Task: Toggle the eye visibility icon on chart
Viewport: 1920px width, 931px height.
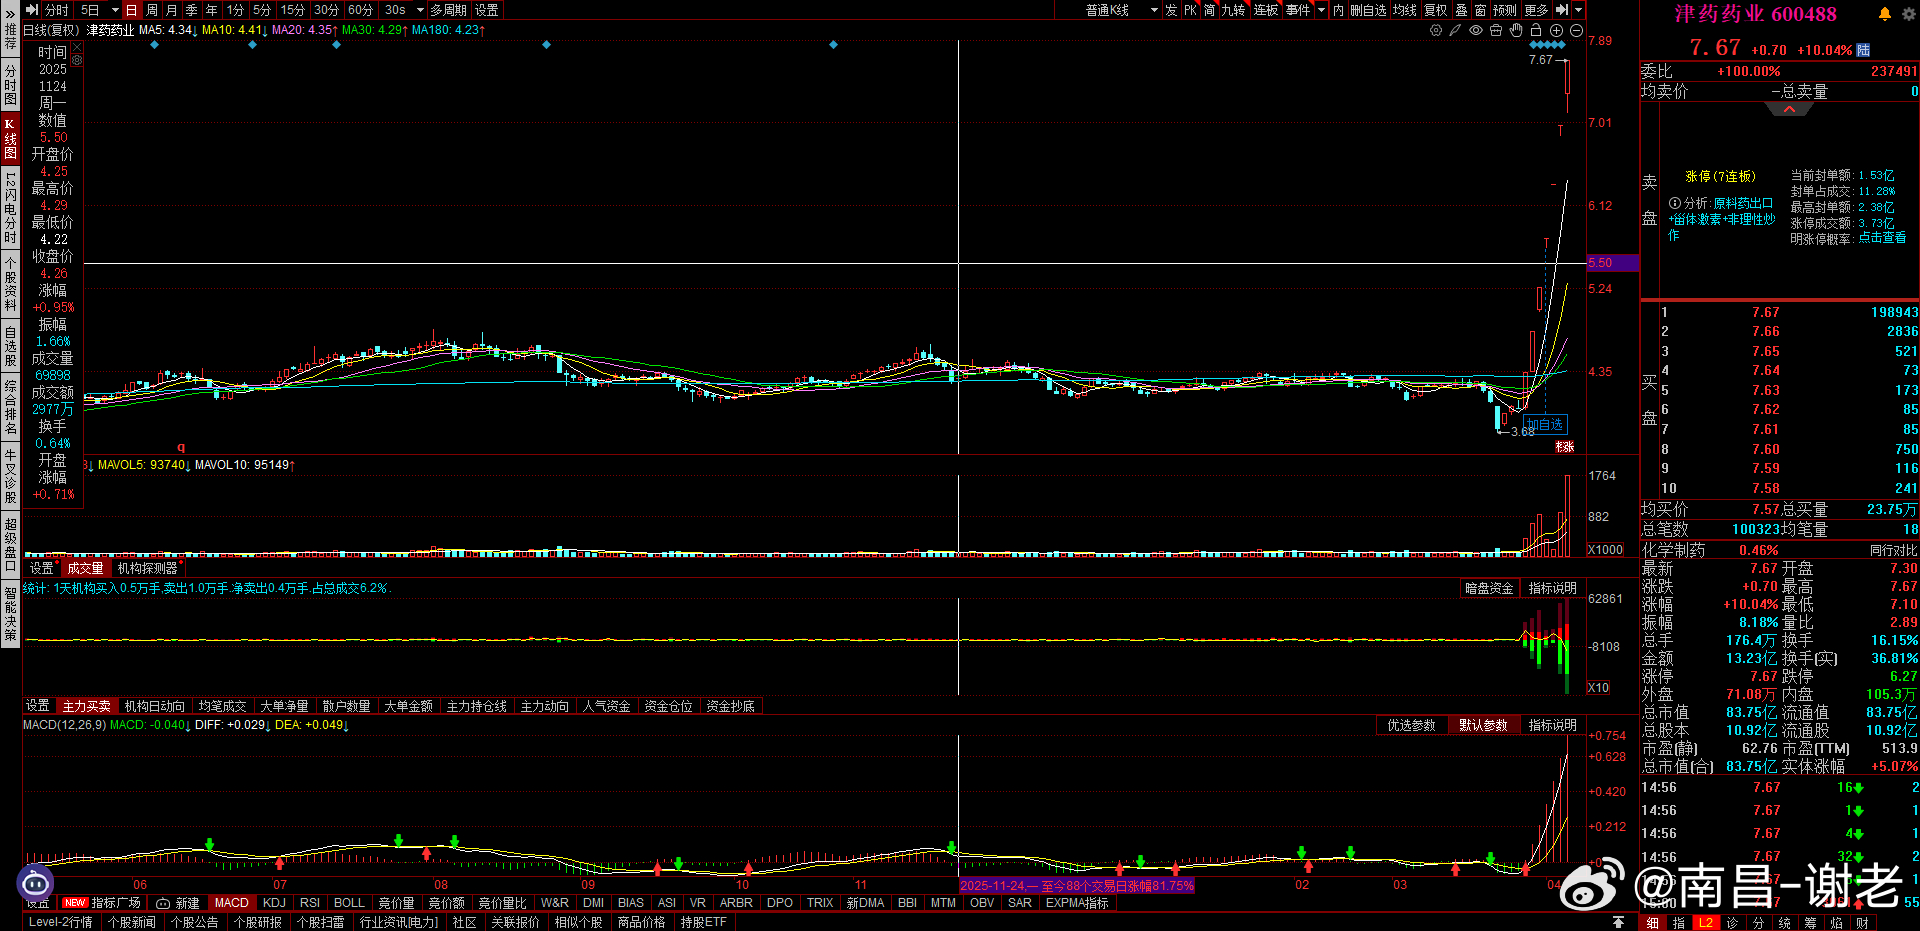Action: 1476,31
